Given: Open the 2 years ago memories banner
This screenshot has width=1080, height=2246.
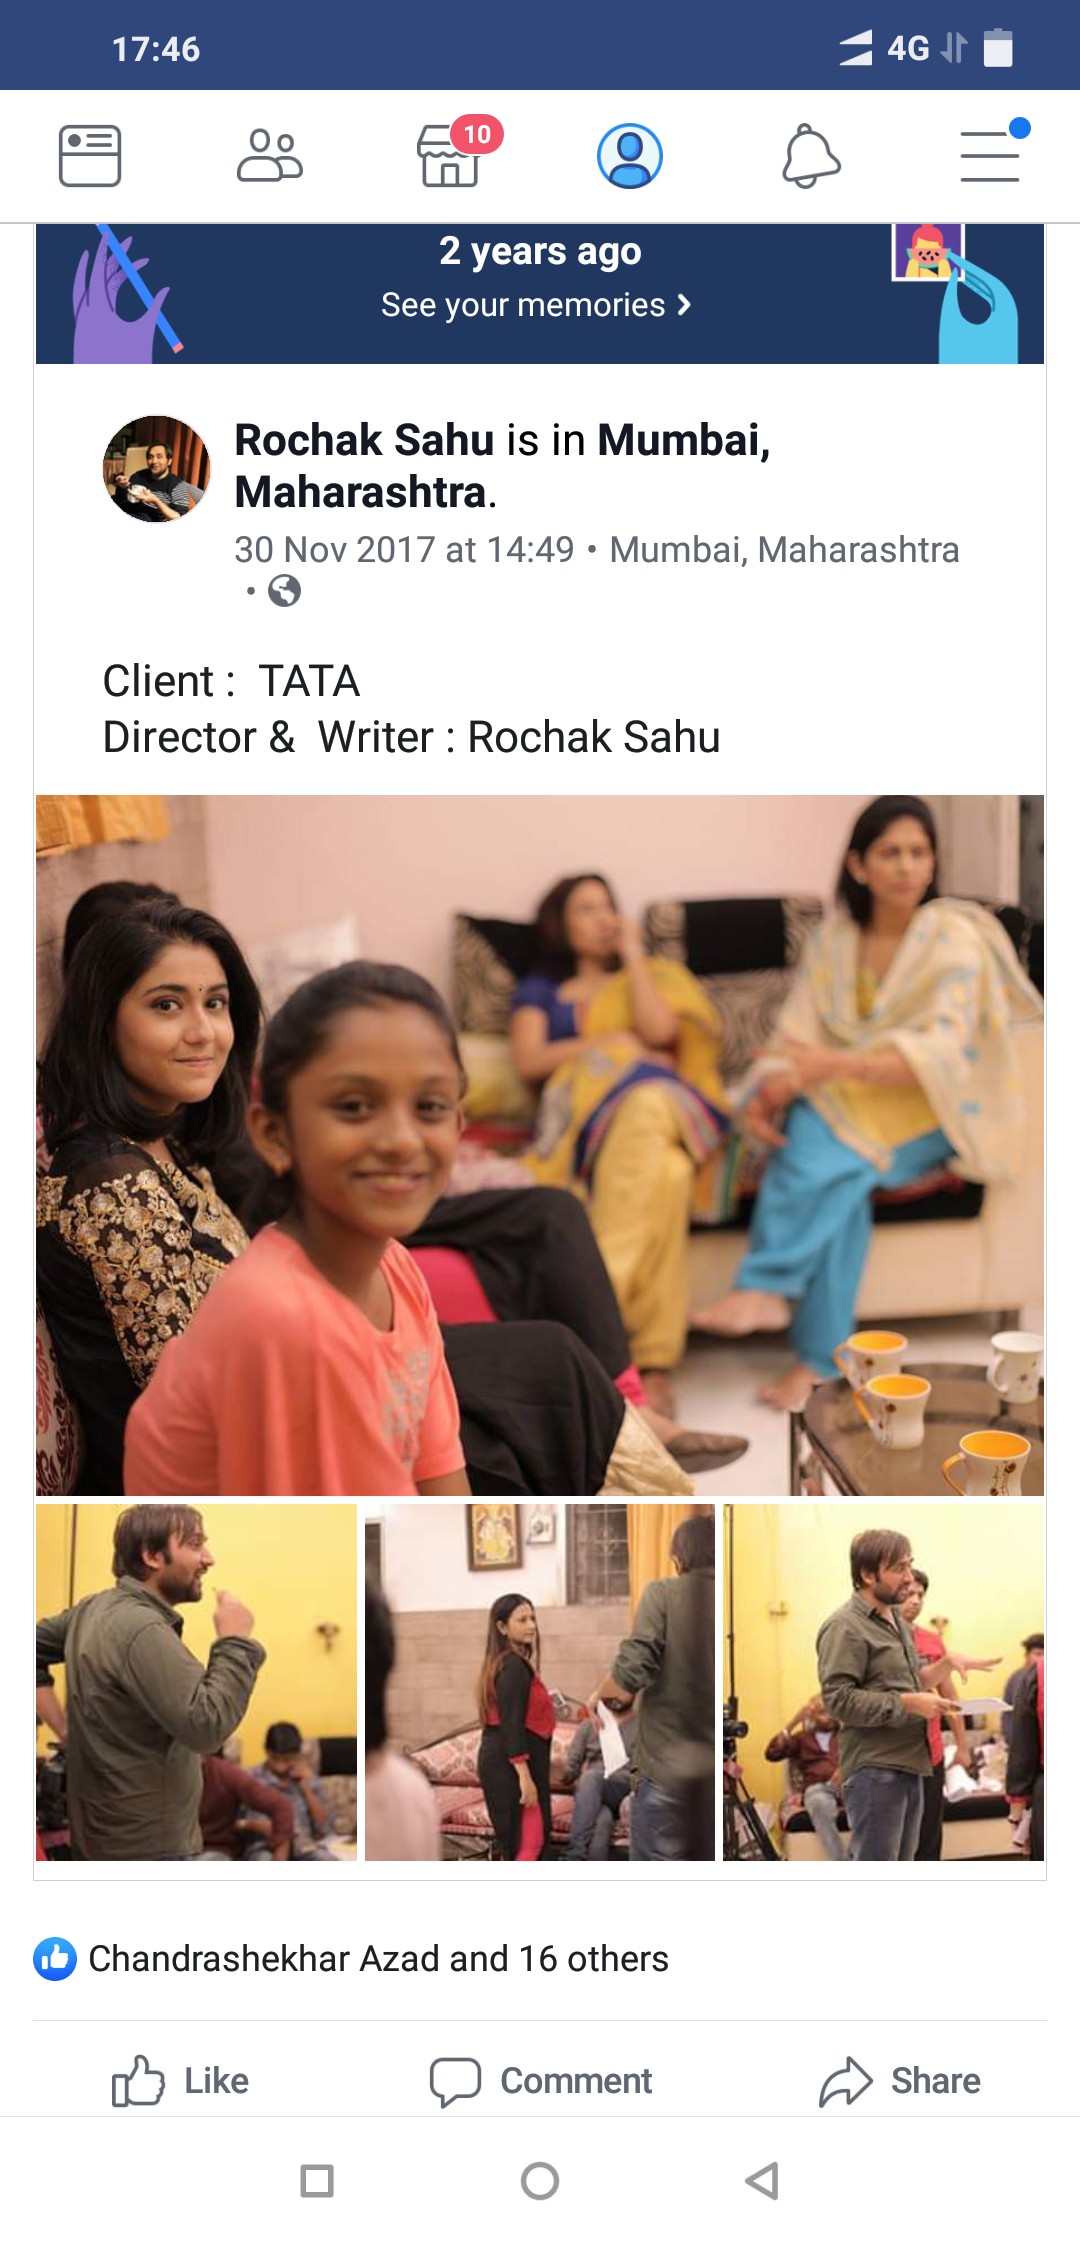Looking at the screenshot, I should tap(540, 294).
